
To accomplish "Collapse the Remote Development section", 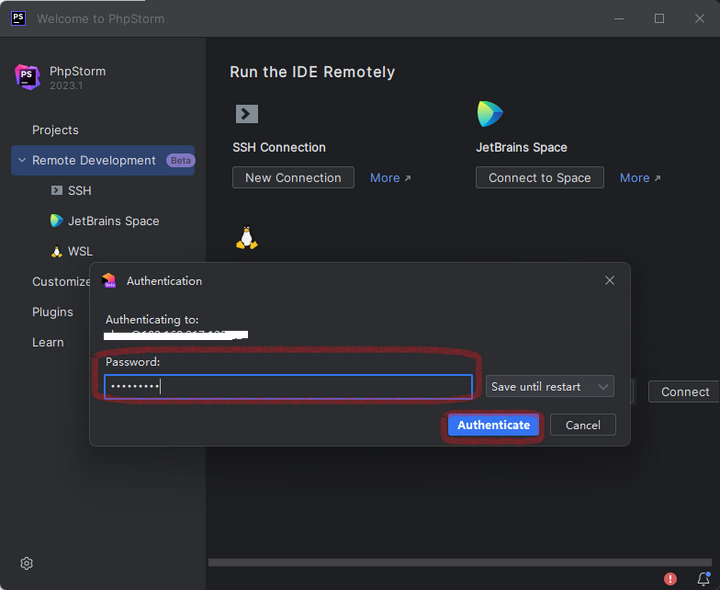I will 22,160.
